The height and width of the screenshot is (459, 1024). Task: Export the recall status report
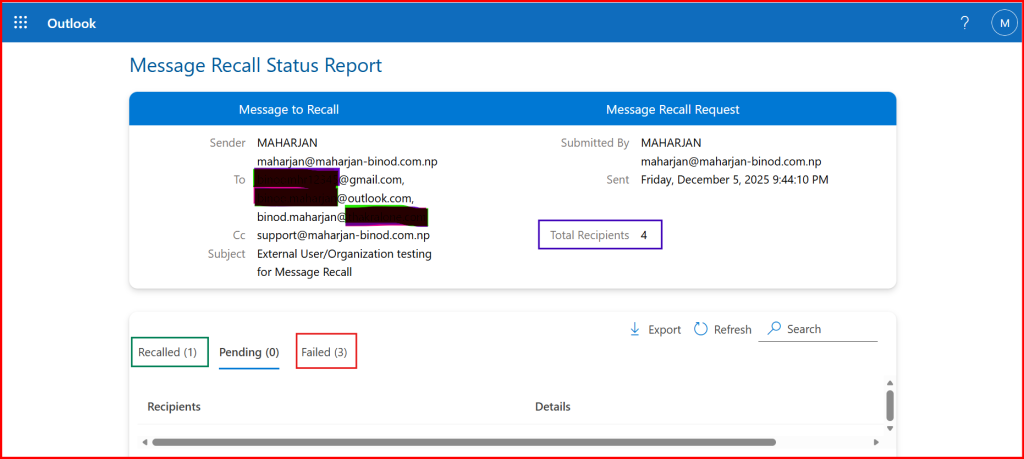coord(655,329)
